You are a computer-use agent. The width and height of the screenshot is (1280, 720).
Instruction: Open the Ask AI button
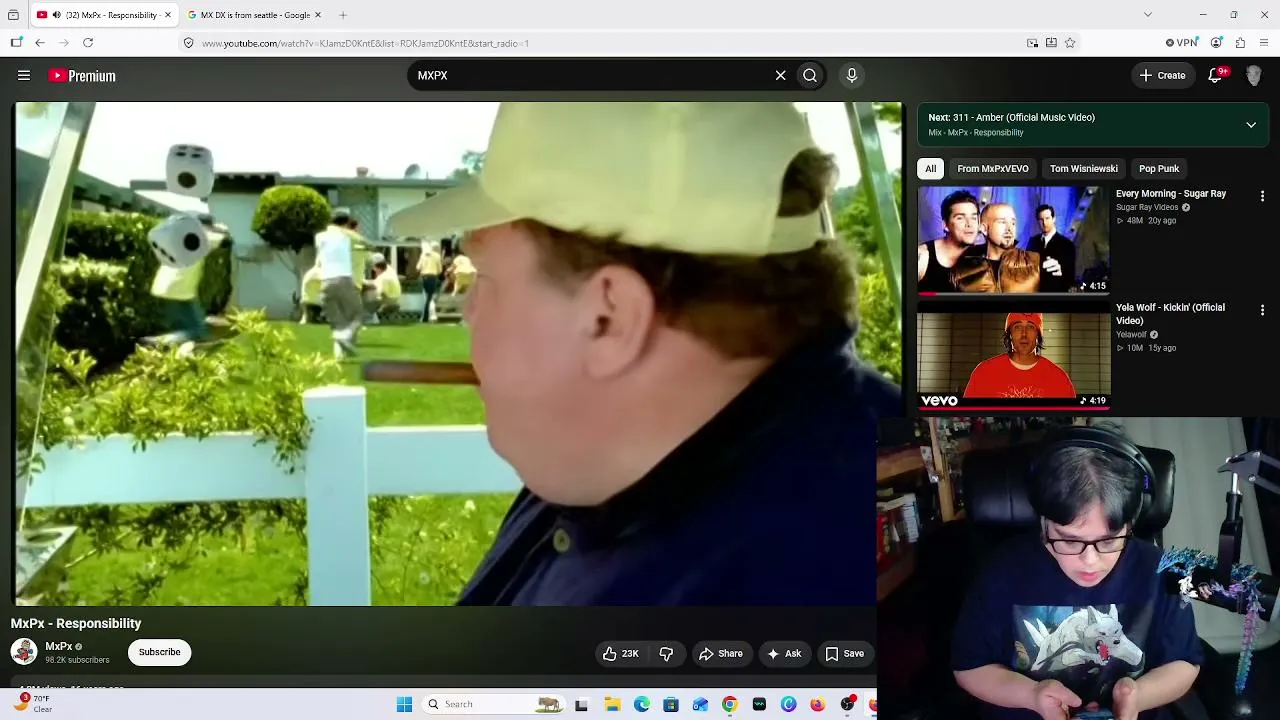[783, 654]
